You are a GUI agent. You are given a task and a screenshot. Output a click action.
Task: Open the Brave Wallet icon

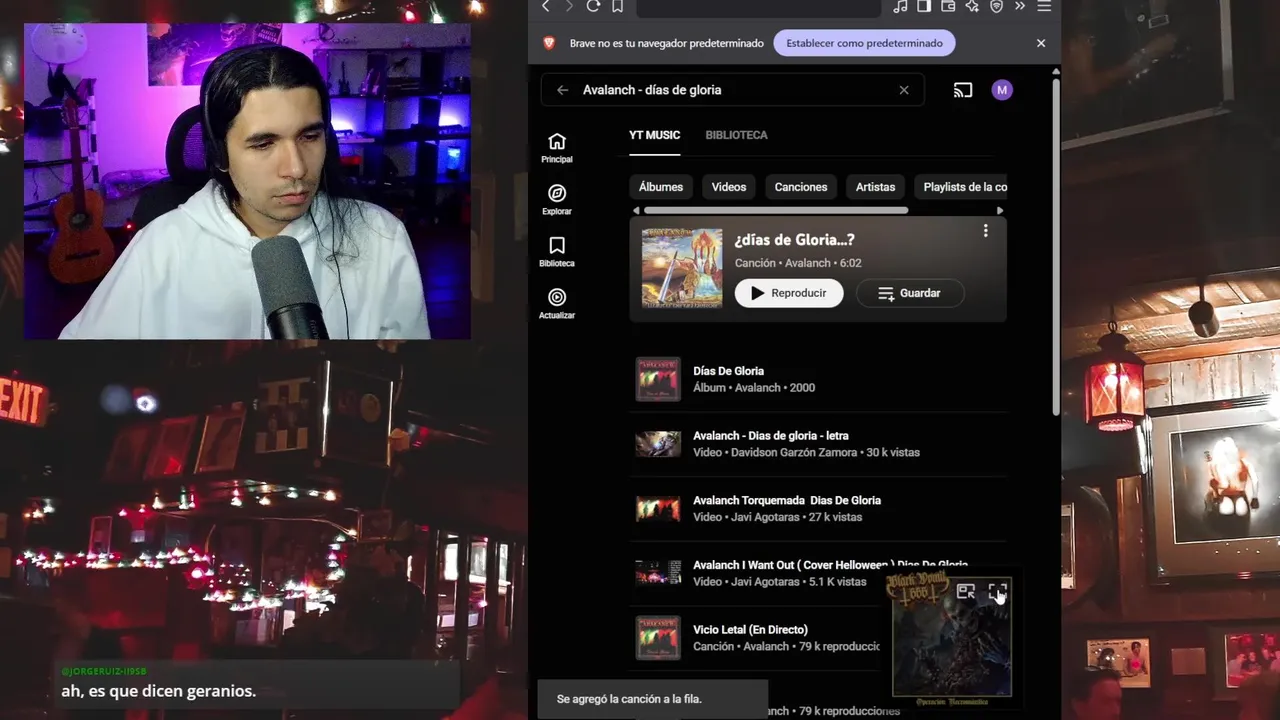click(x=948, y=6)
